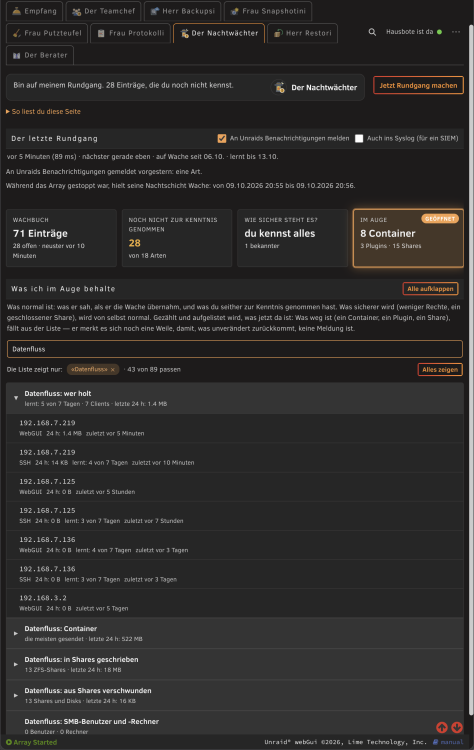The height and width of the screenshot is (750, 474).
Task: Select 192.168.7.125 WebGUI row
Action: point(235,486)
